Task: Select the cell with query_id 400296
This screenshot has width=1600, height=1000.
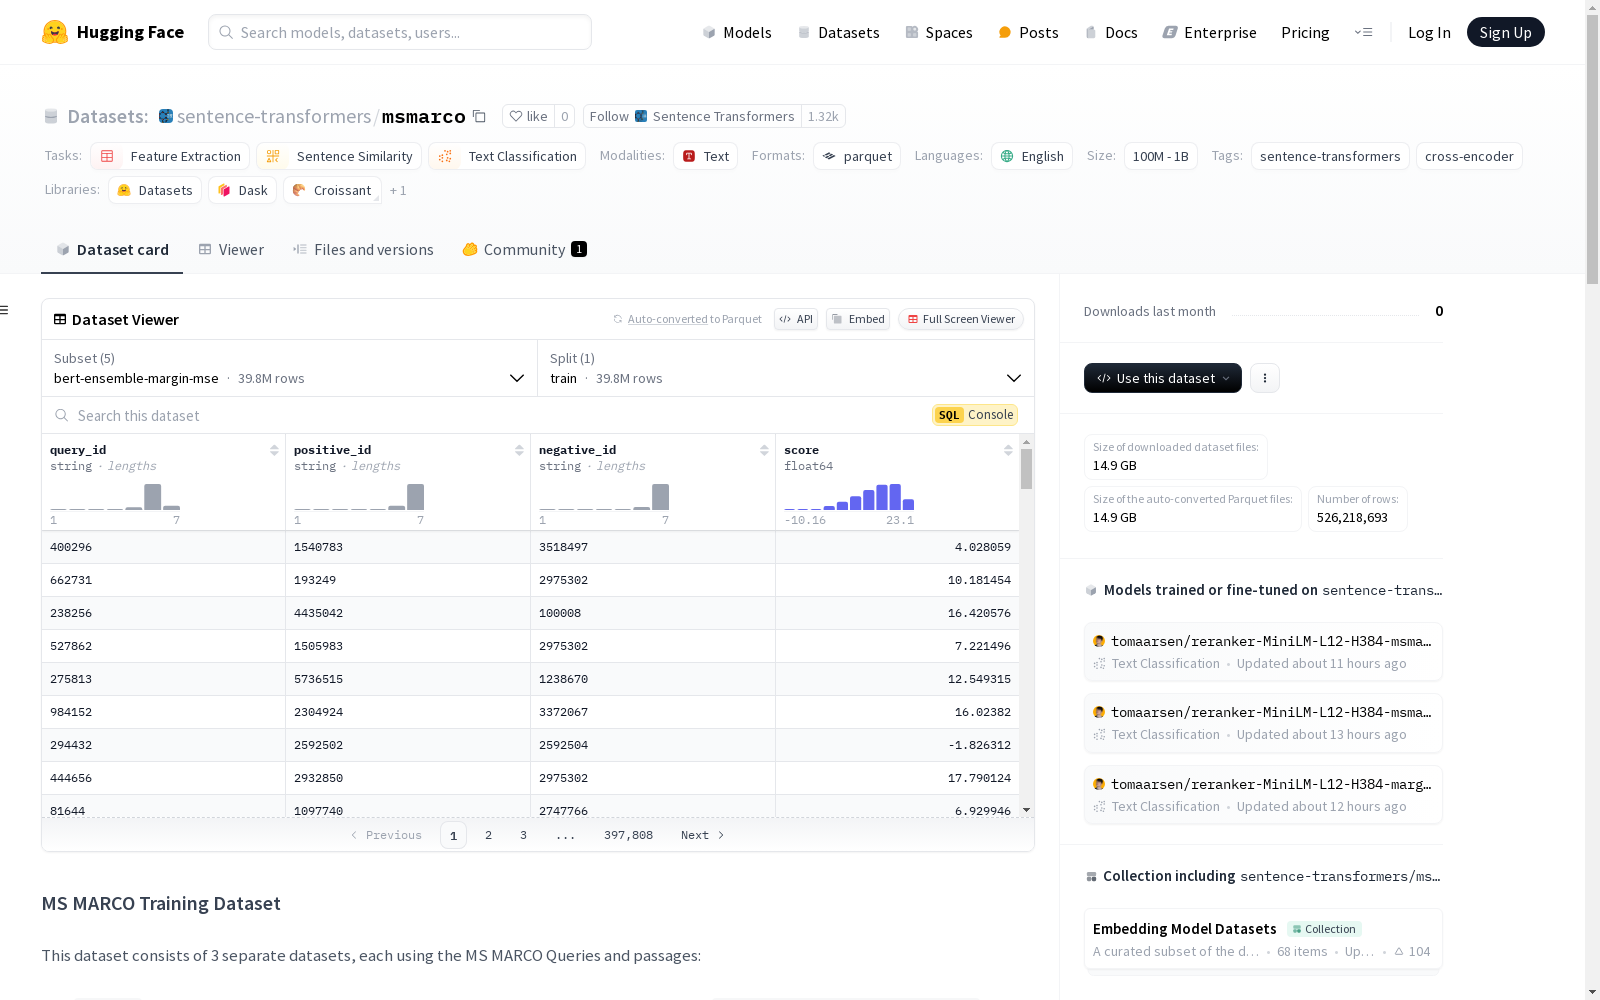Action: click(163, 547)
